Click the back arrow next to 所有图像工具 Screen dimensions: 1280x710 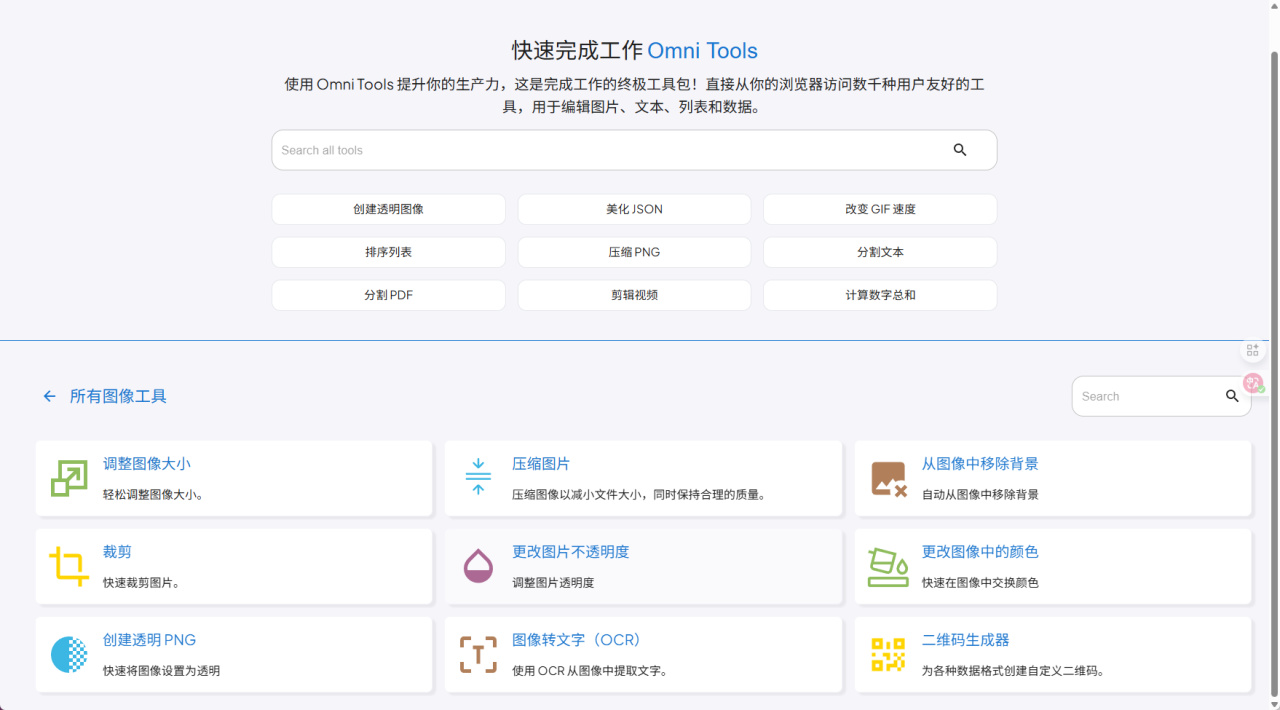point(49,396)
